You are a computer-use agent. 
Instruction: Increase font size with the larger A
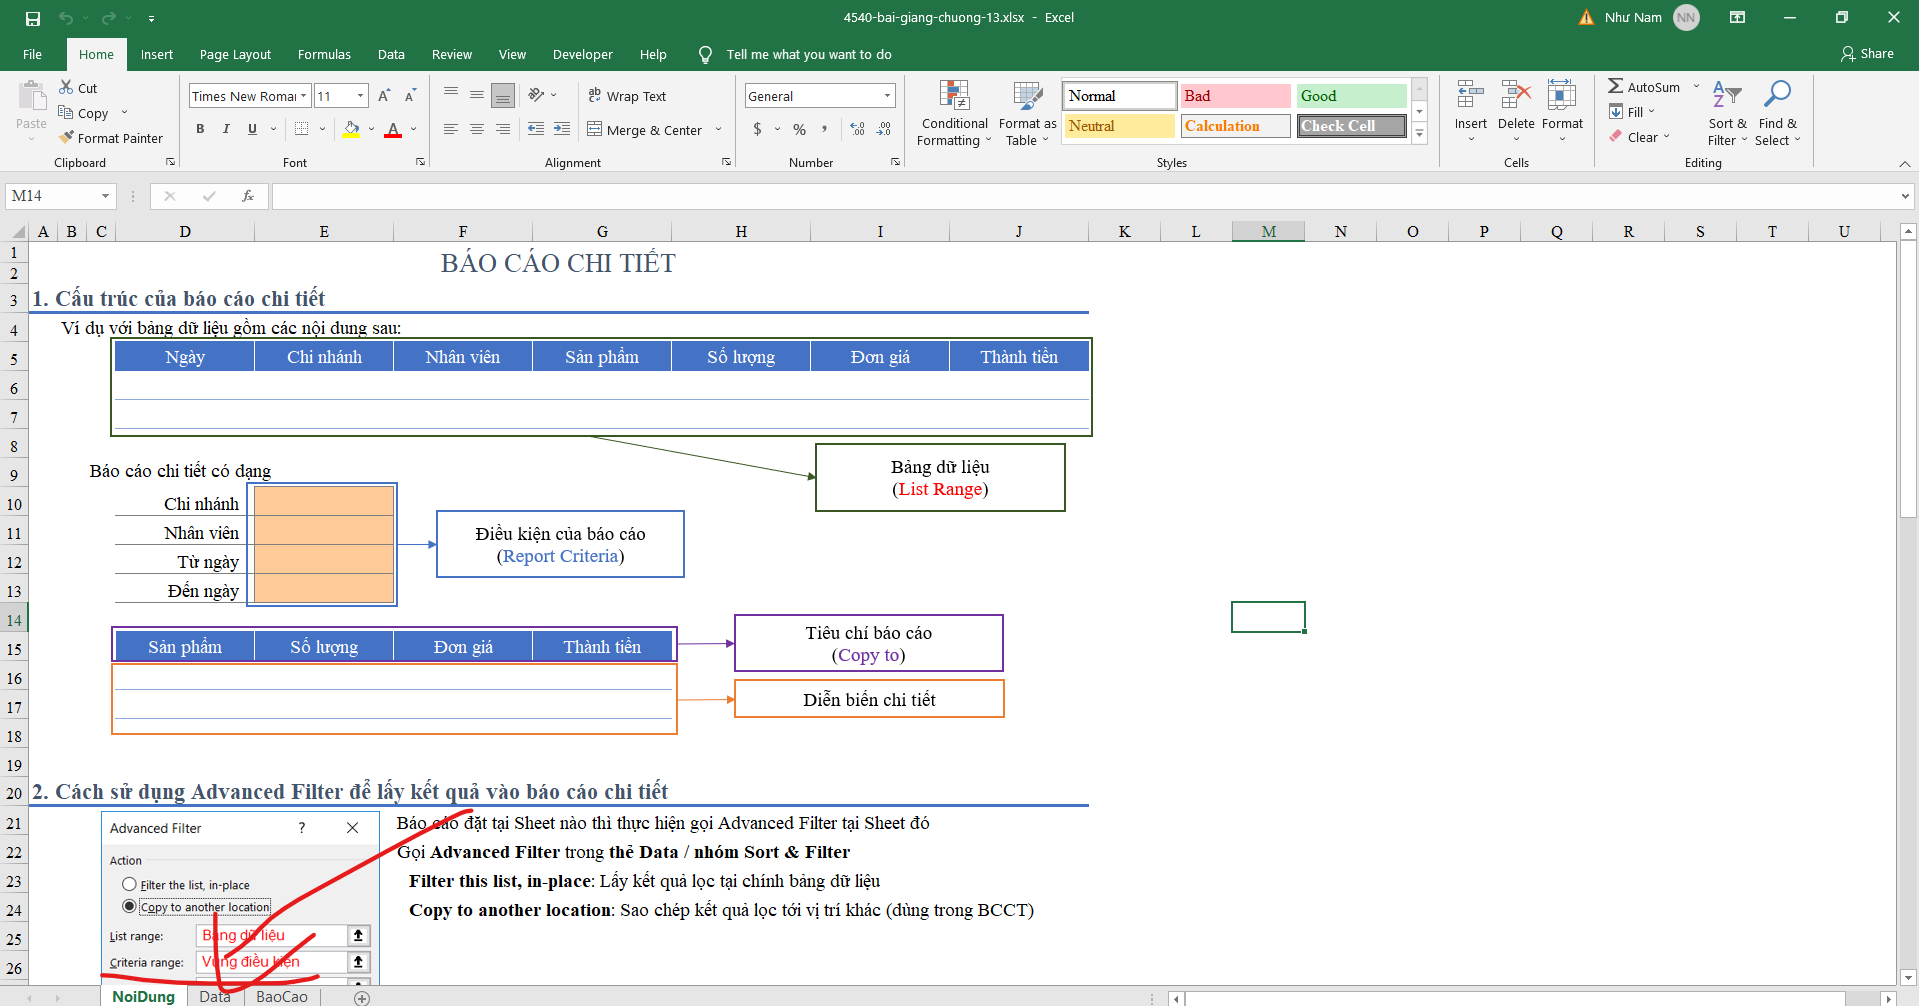(x=384, y=96)
